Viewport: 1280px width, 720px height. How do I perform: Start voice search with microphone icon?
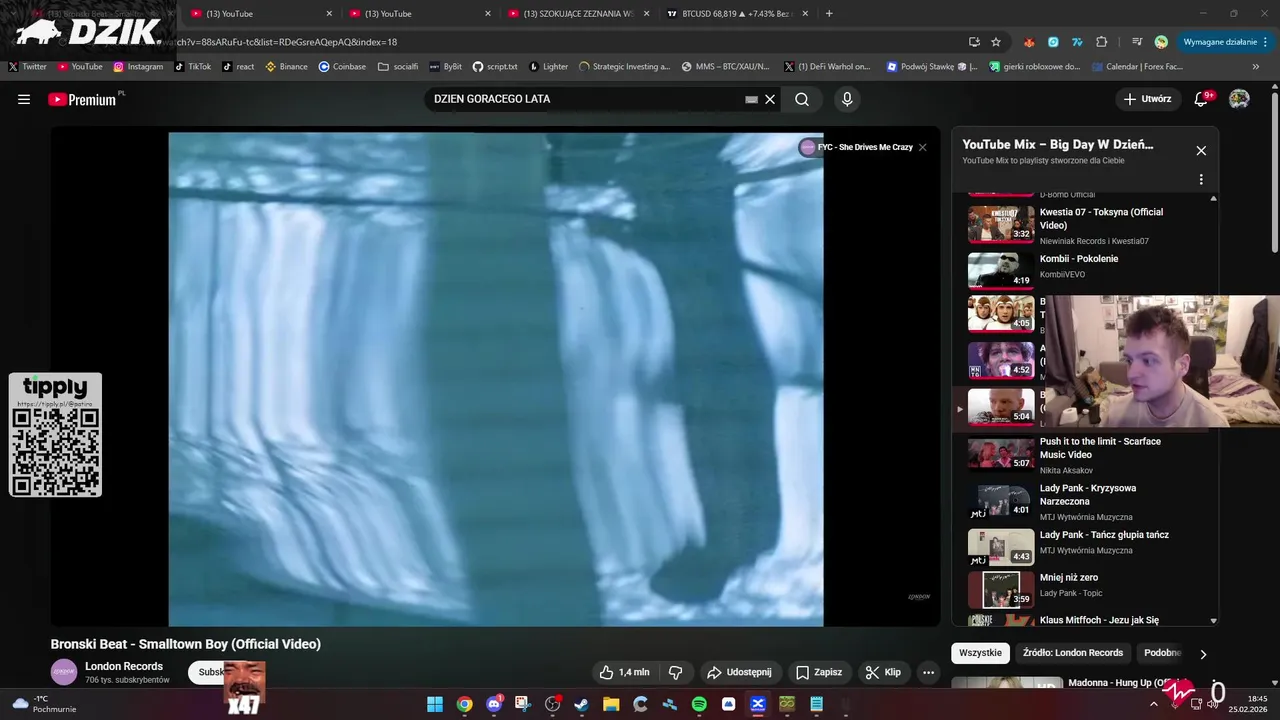pyautogui.click(x=847, y=99)
